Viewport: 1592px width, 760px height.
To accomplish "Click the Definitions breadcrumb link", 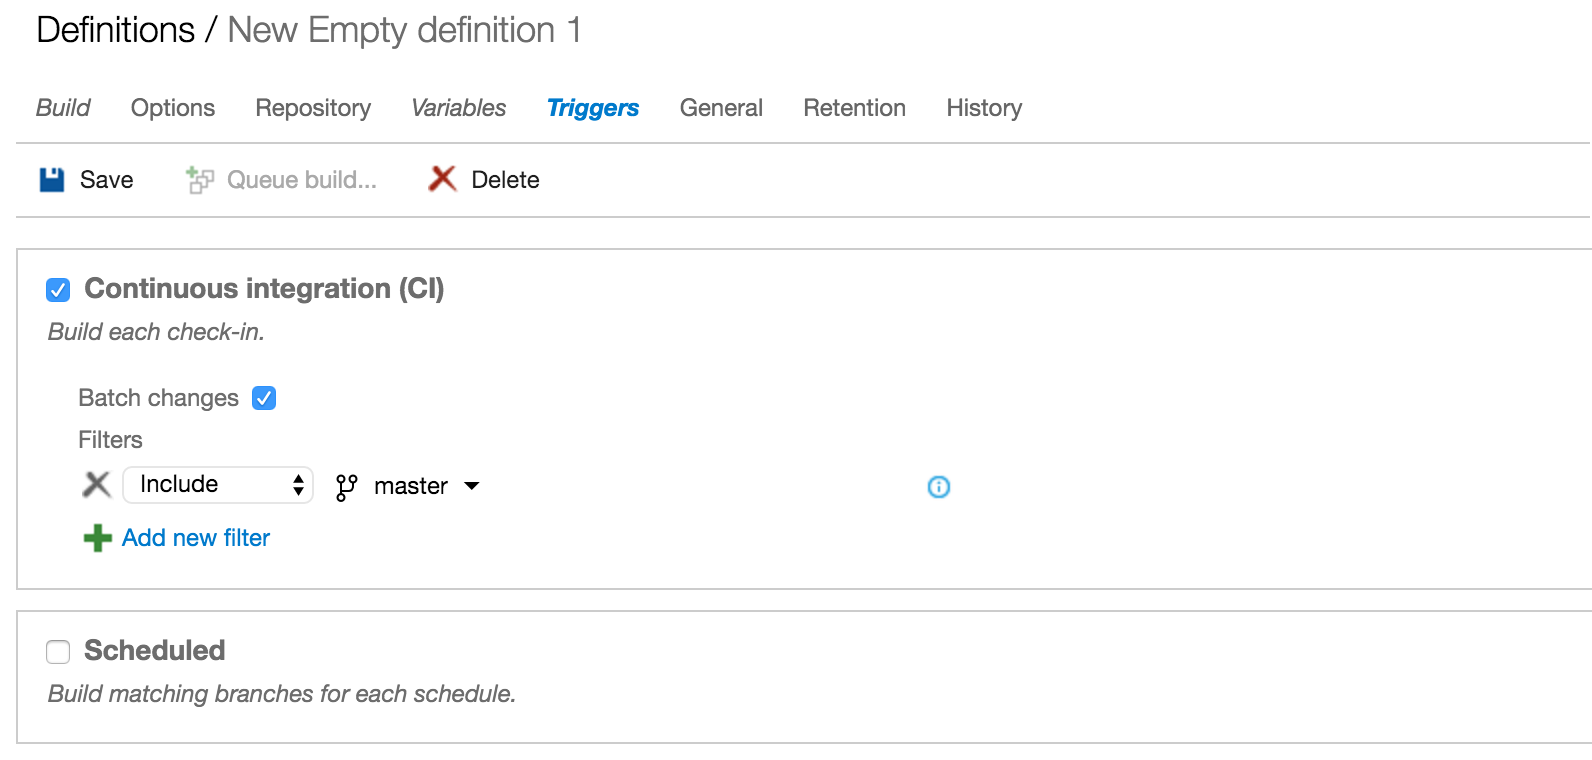I will [115, 30].
